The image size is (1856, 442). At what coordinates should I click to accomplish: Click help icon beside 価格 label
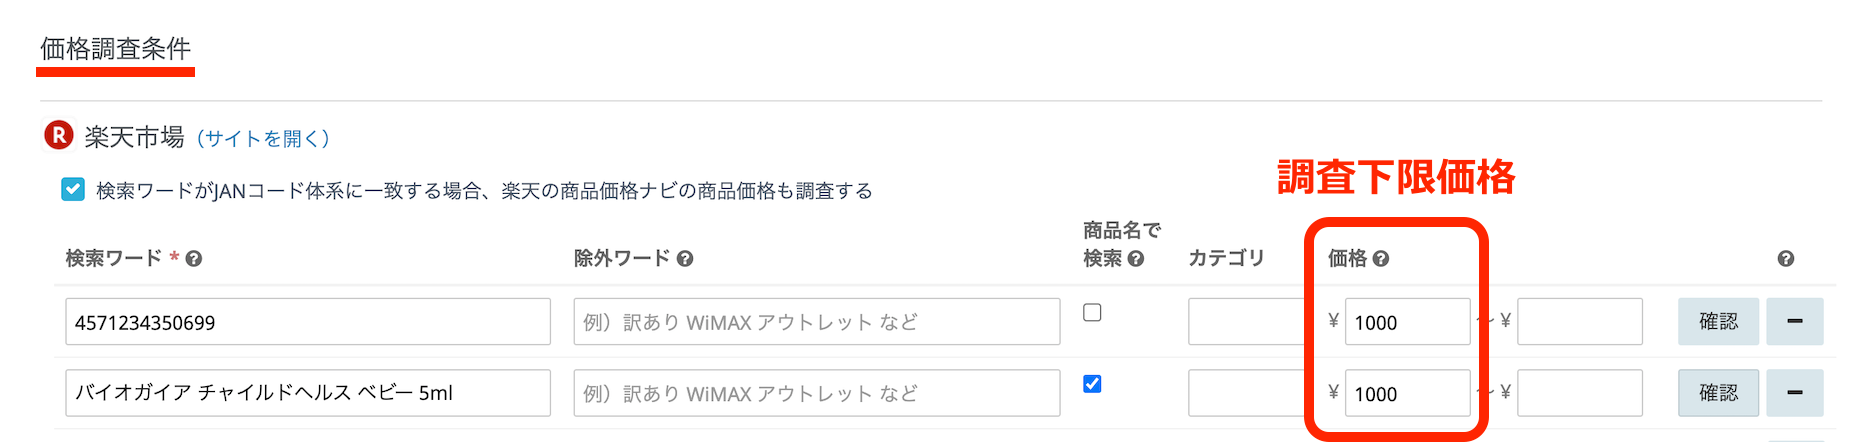[1381, 259]
